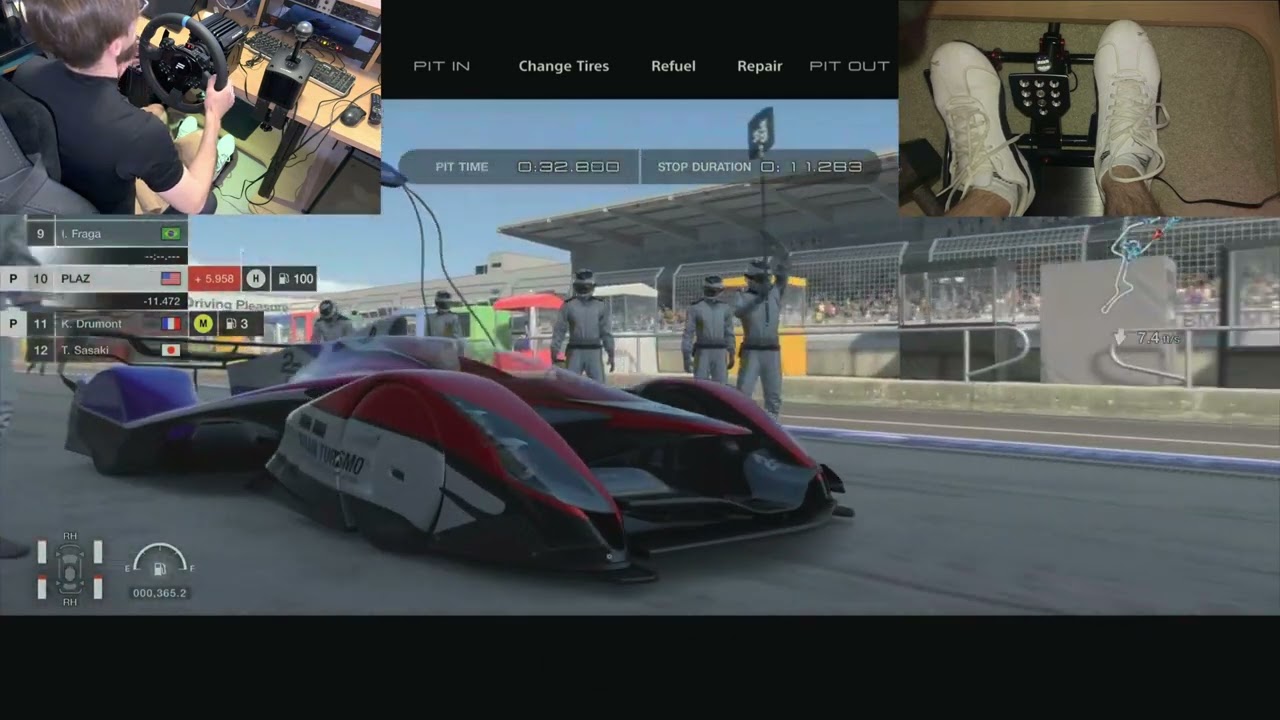Click the pit P marker beside position 11
Image resolution: width=1280 pixels, height=720 pixels.
13,324
